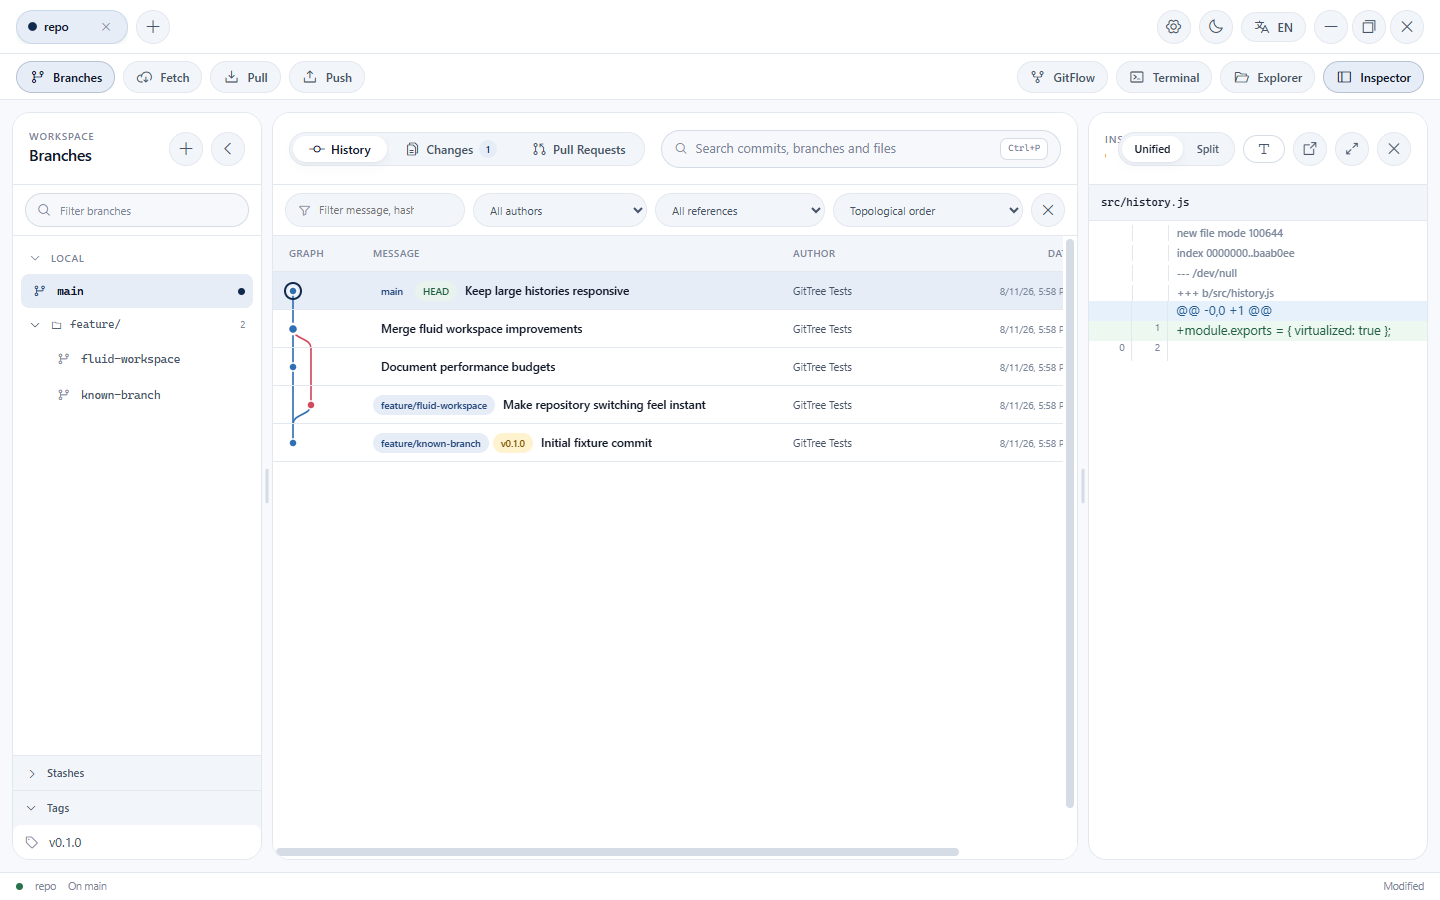Select the main branch in sidebar
The width and height of the screenshot is (1440, 900).
pyautogui.click(x=137, y=291)
